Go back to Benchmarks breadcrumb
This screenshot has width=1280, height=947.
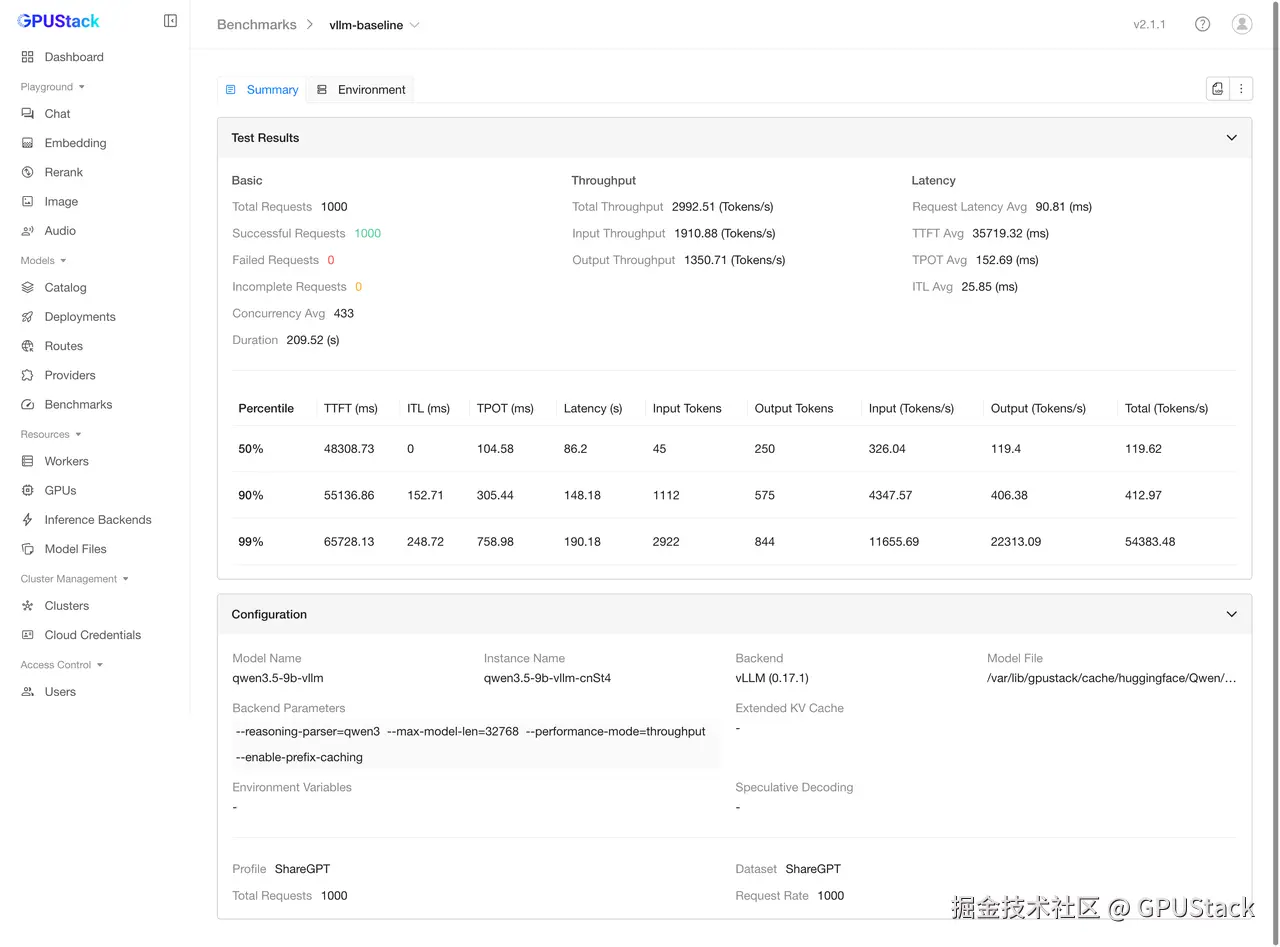[x=257, y=25]
